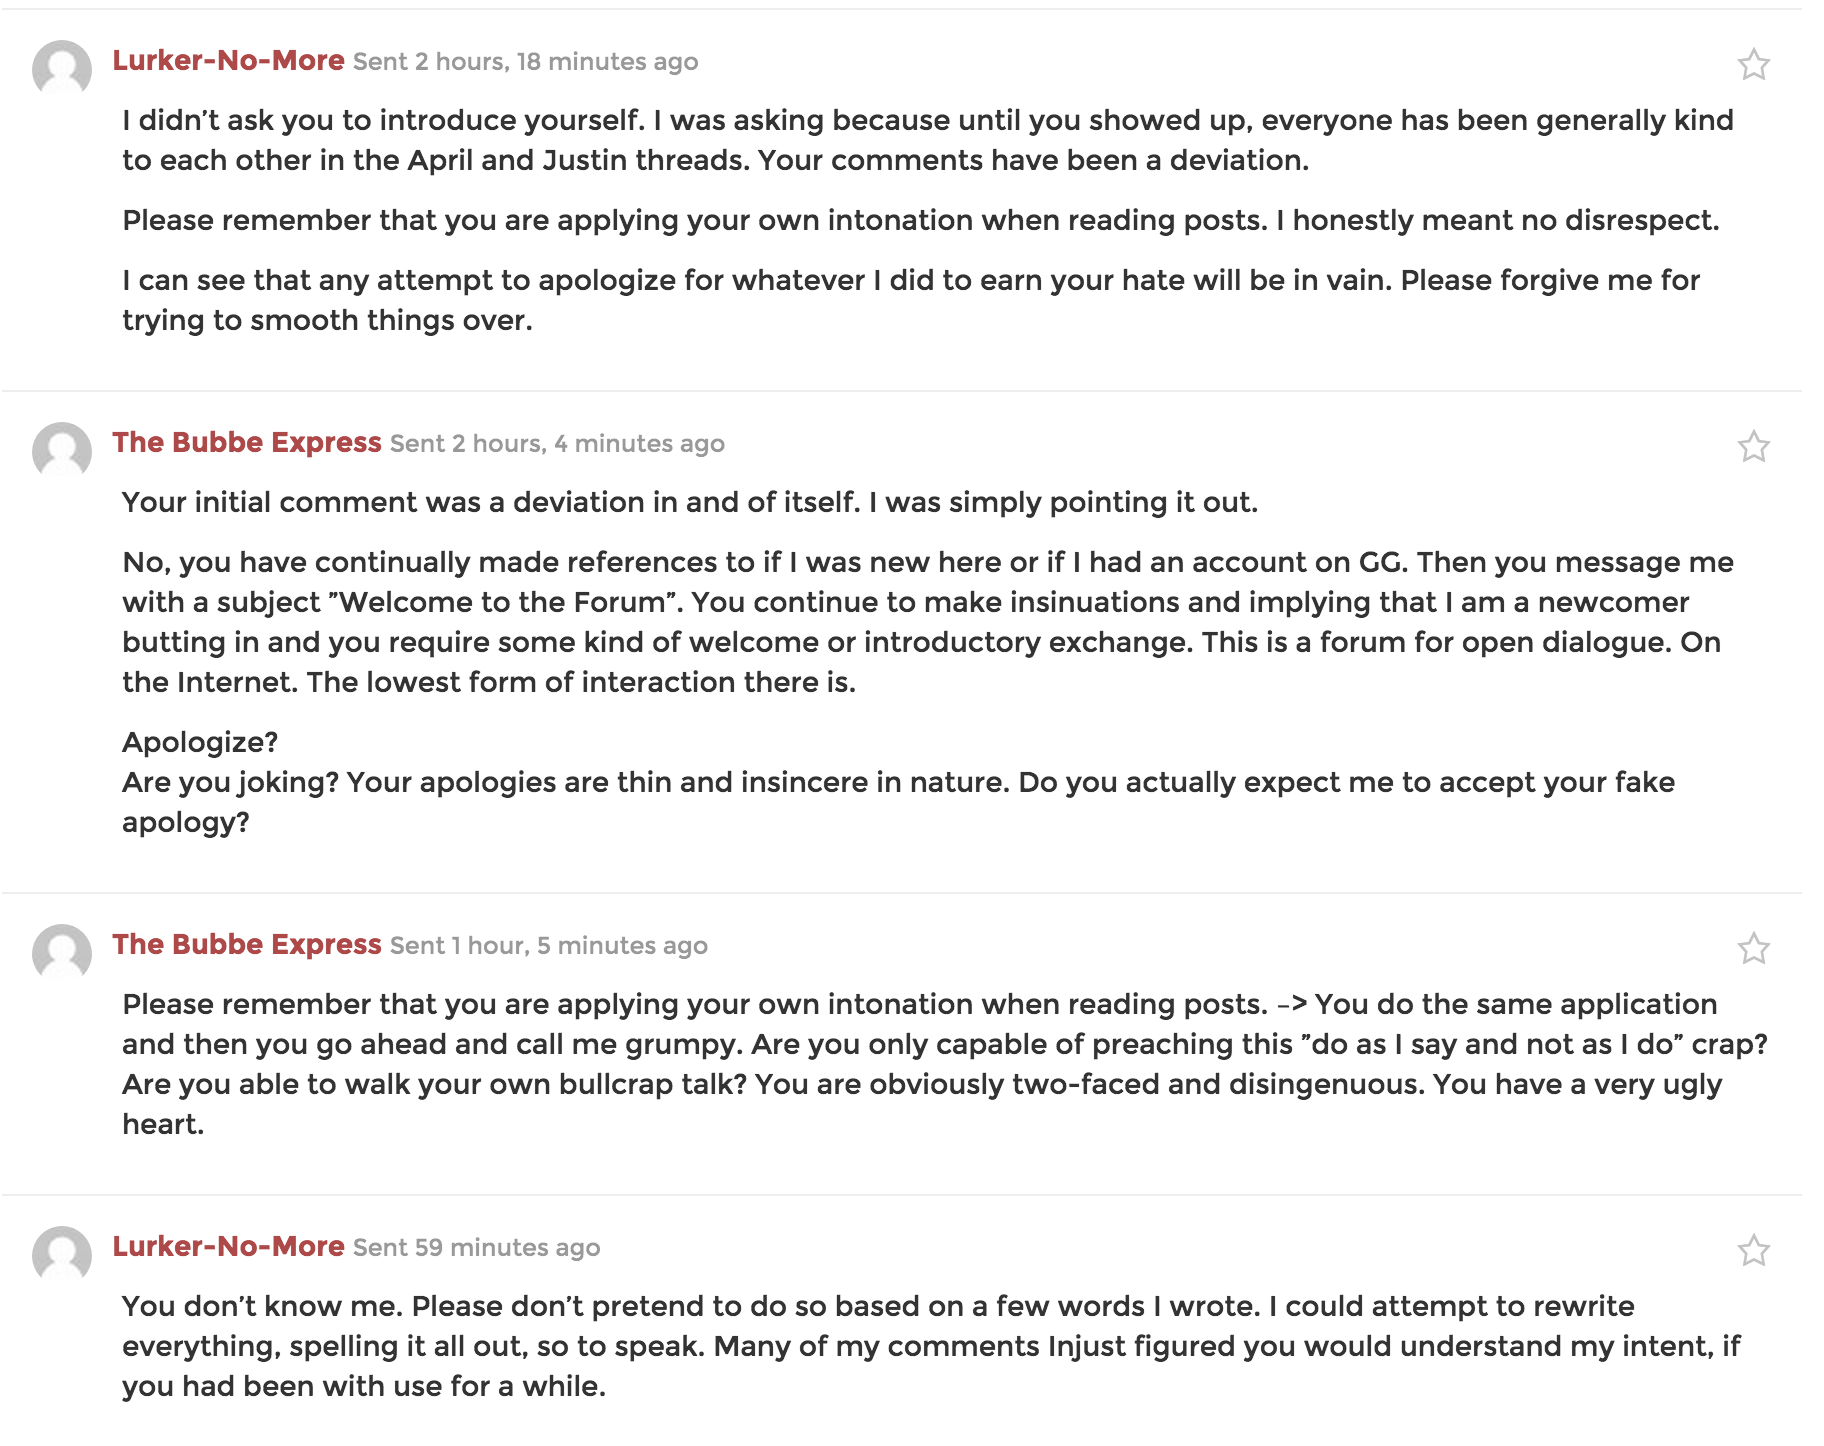The image size is (1824, 1446).
Task: Click the message text starting "You don't know me"
Action: [x=931, y=1346]
